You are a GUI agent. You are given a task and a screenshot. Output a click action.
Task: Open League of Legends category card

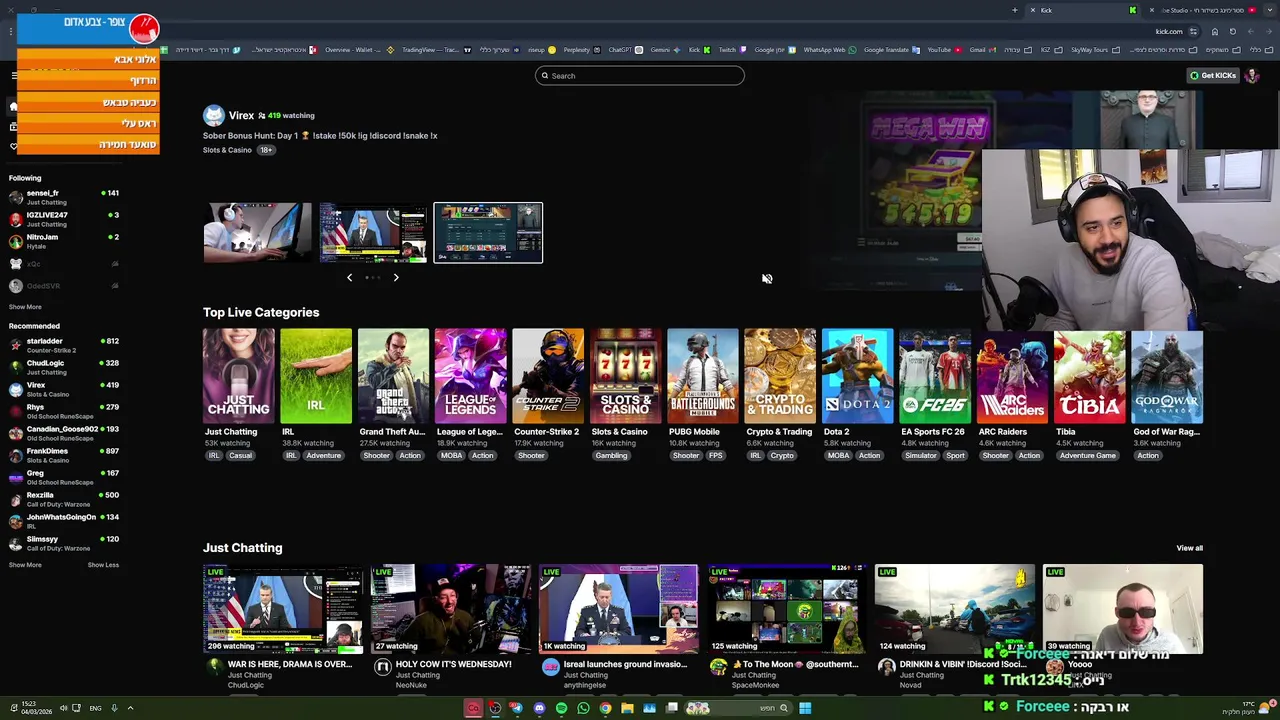coord(470,376)
